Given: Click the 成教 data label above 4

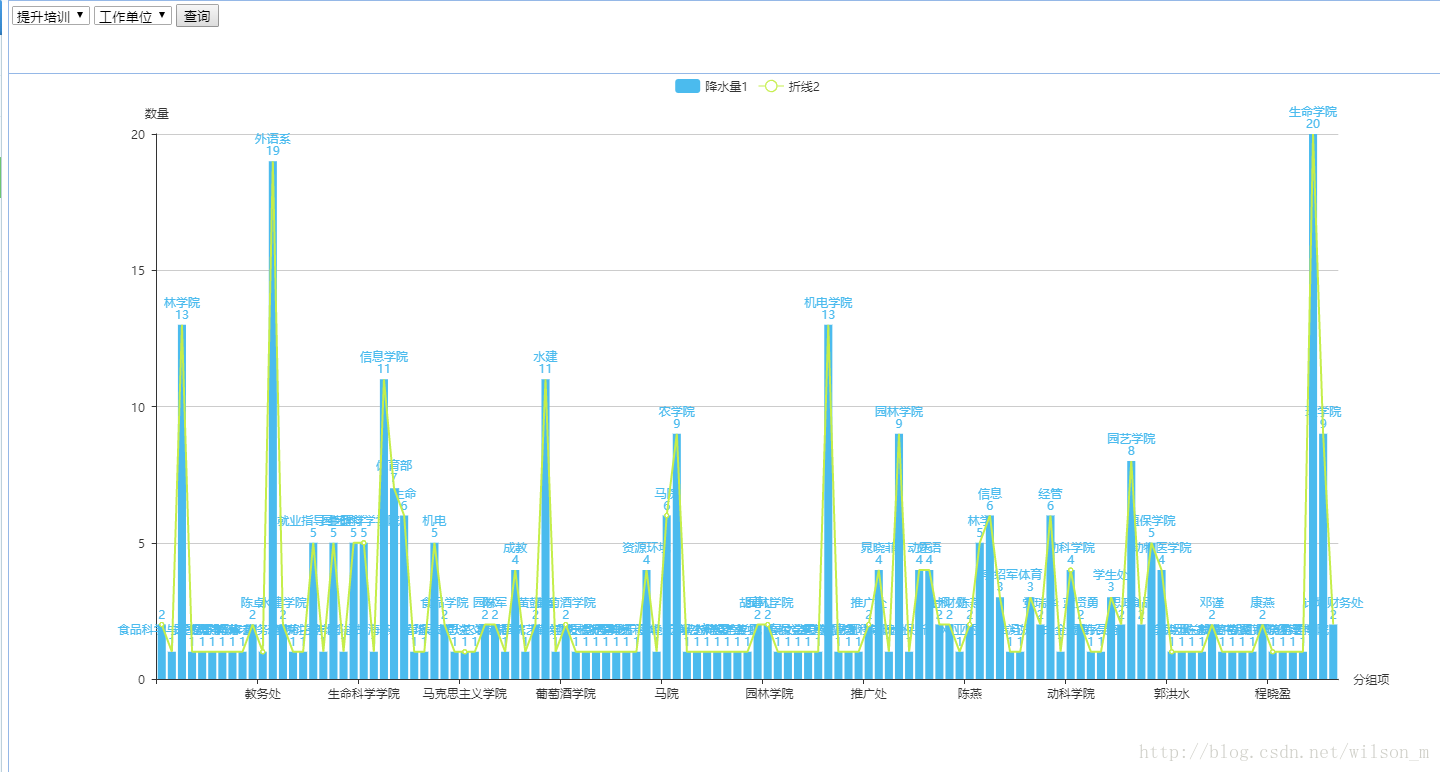Looking at the screenshot, I should point(515,547).
